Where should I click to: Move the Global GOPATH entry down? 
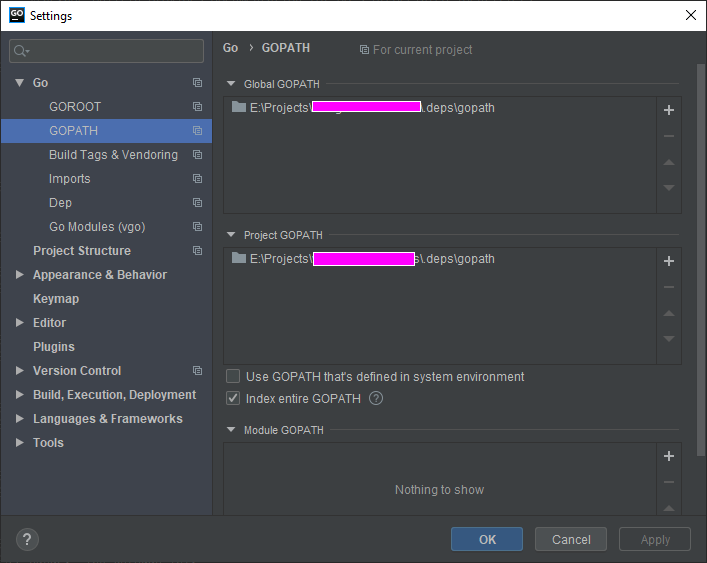click(669, 188)
